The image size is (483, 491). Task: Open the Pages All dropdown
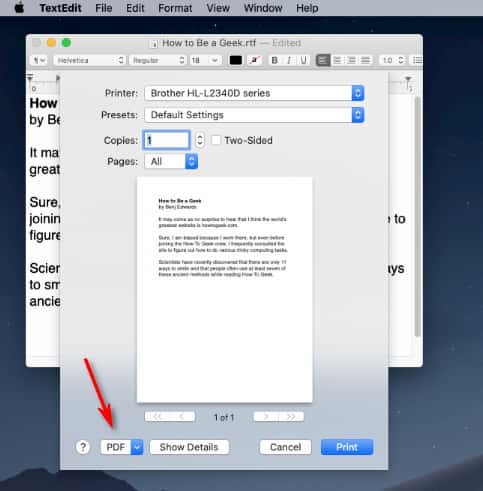[x=171, y=162]
